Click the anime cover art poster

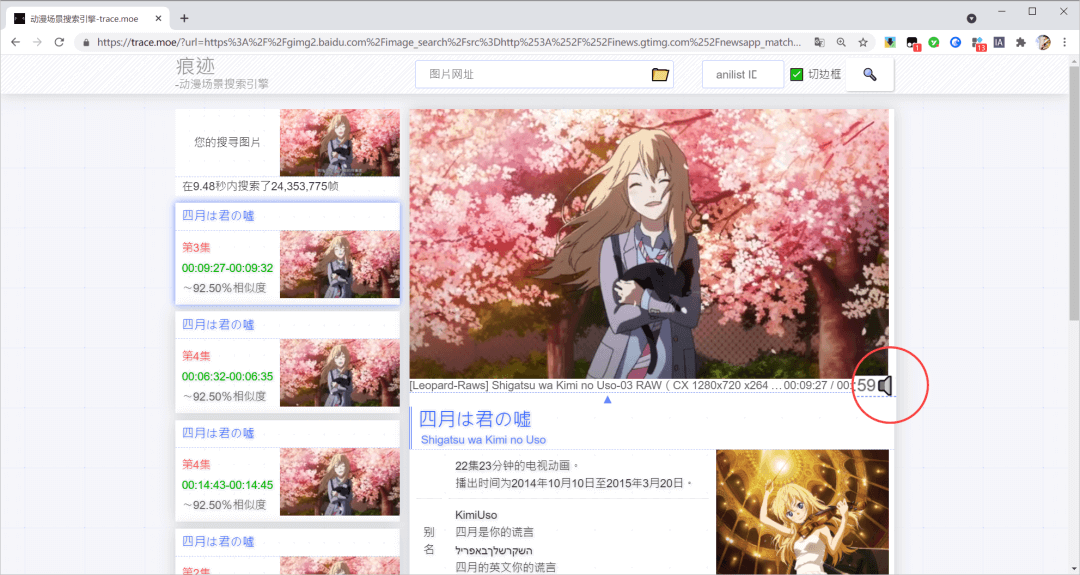802,512
